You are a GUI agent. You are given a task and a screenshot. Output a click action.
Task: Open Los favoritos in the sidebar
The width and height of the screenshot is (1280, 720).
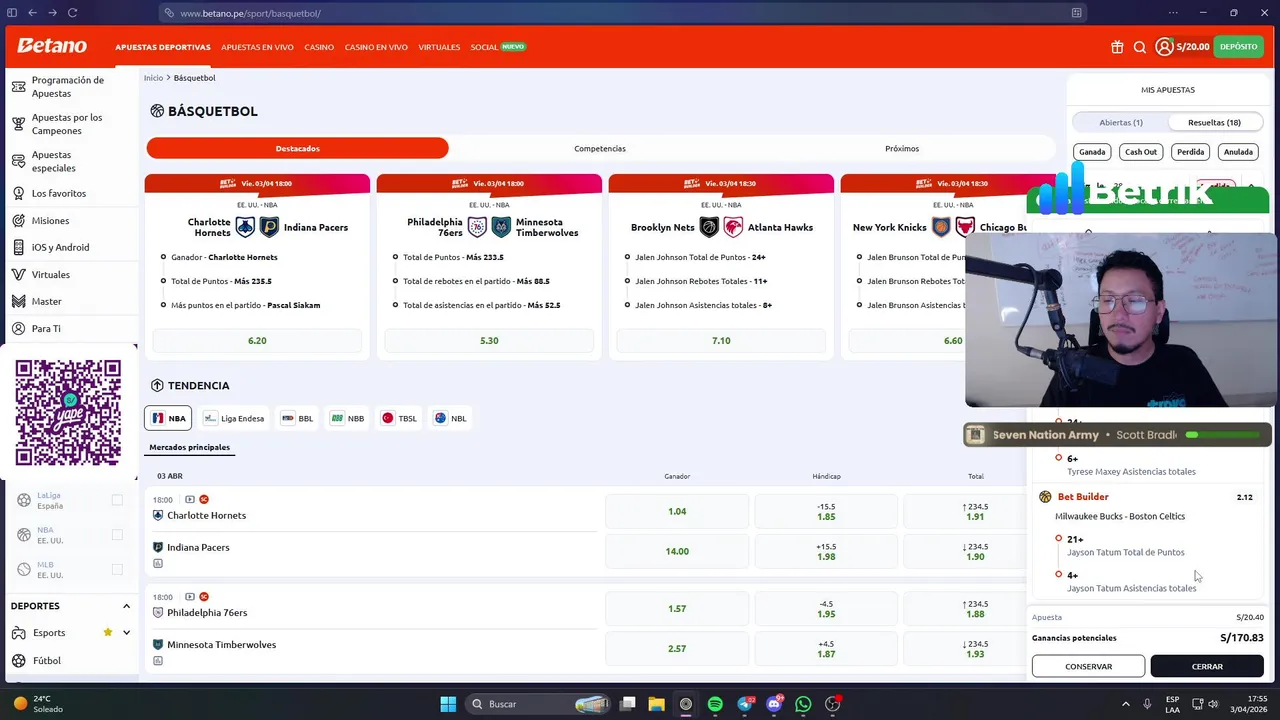(58, 193)
